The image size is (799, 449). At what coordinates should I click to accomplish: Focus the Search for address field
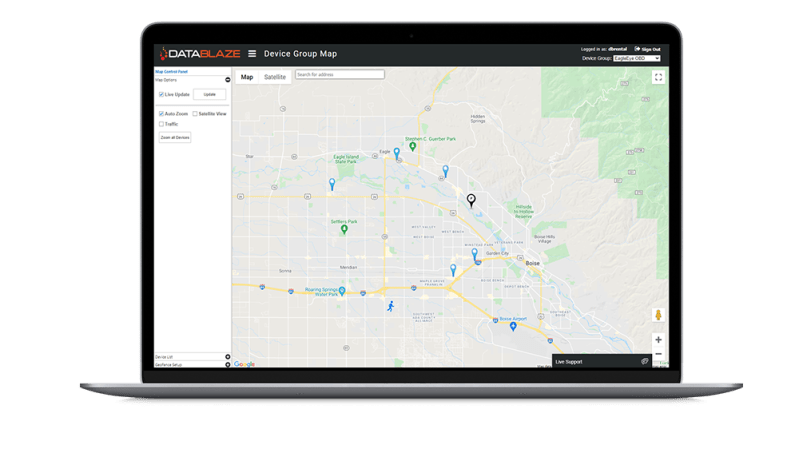click(339, 74)
